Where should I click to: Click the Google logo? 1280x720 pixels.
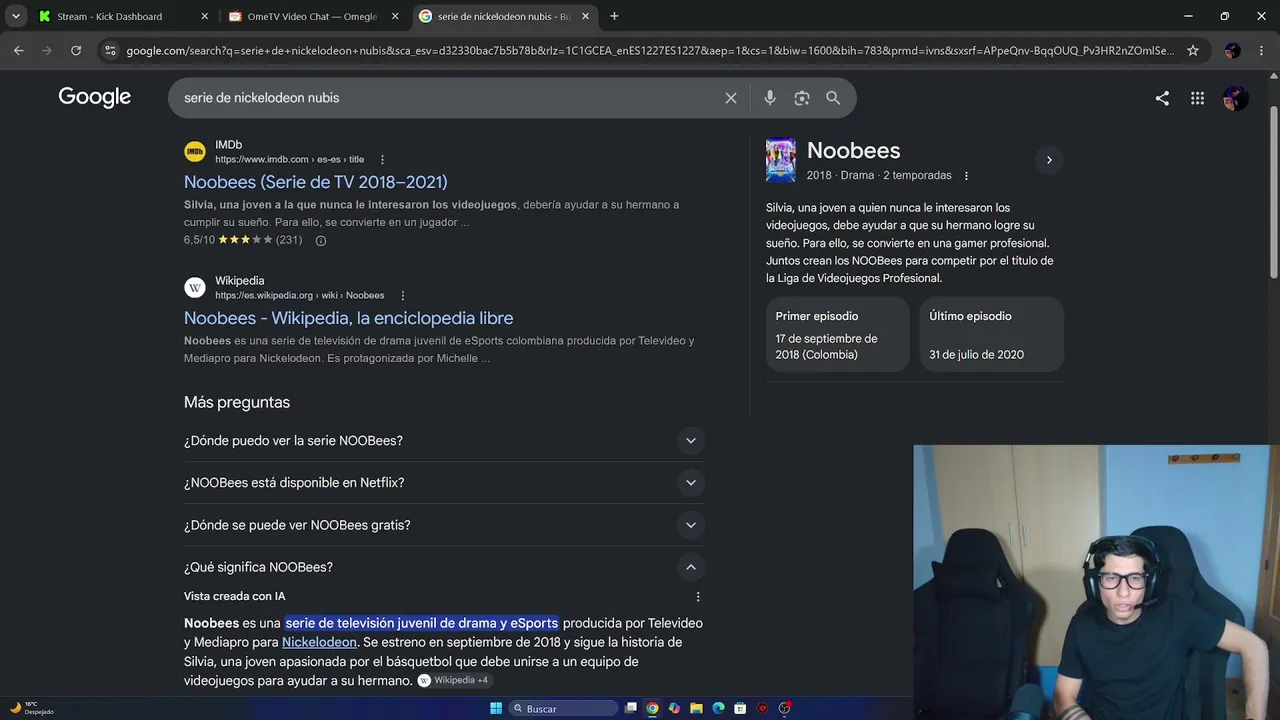pos(95,97)
